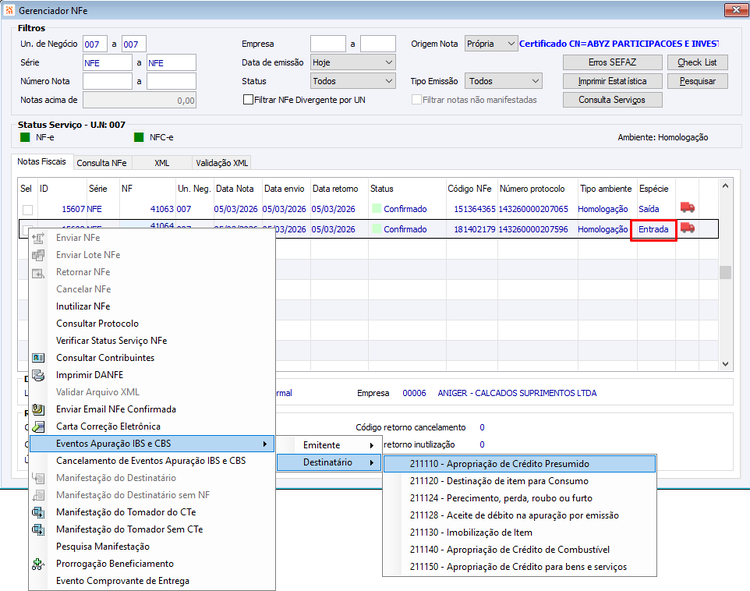
Task: Click the Número Nota start input field
Action: pos(107,81)
